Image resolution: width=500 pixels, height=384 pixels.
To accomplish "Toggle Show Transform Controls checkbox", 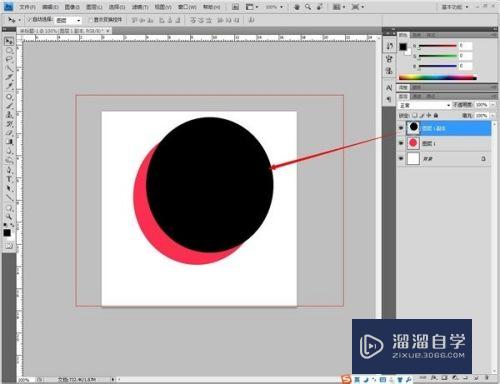I will coord(90,20).
